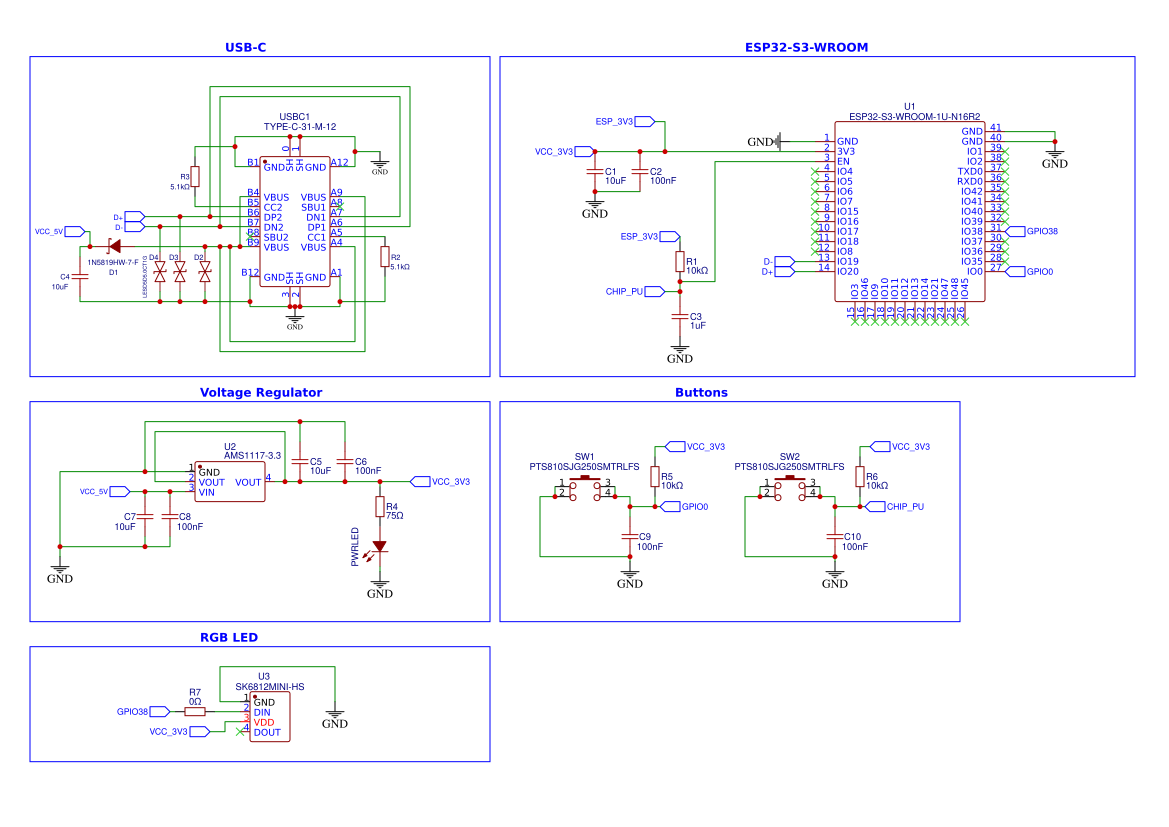
Task: Click the R4 75Ω resistor symbol
Action: coord(379,508)
